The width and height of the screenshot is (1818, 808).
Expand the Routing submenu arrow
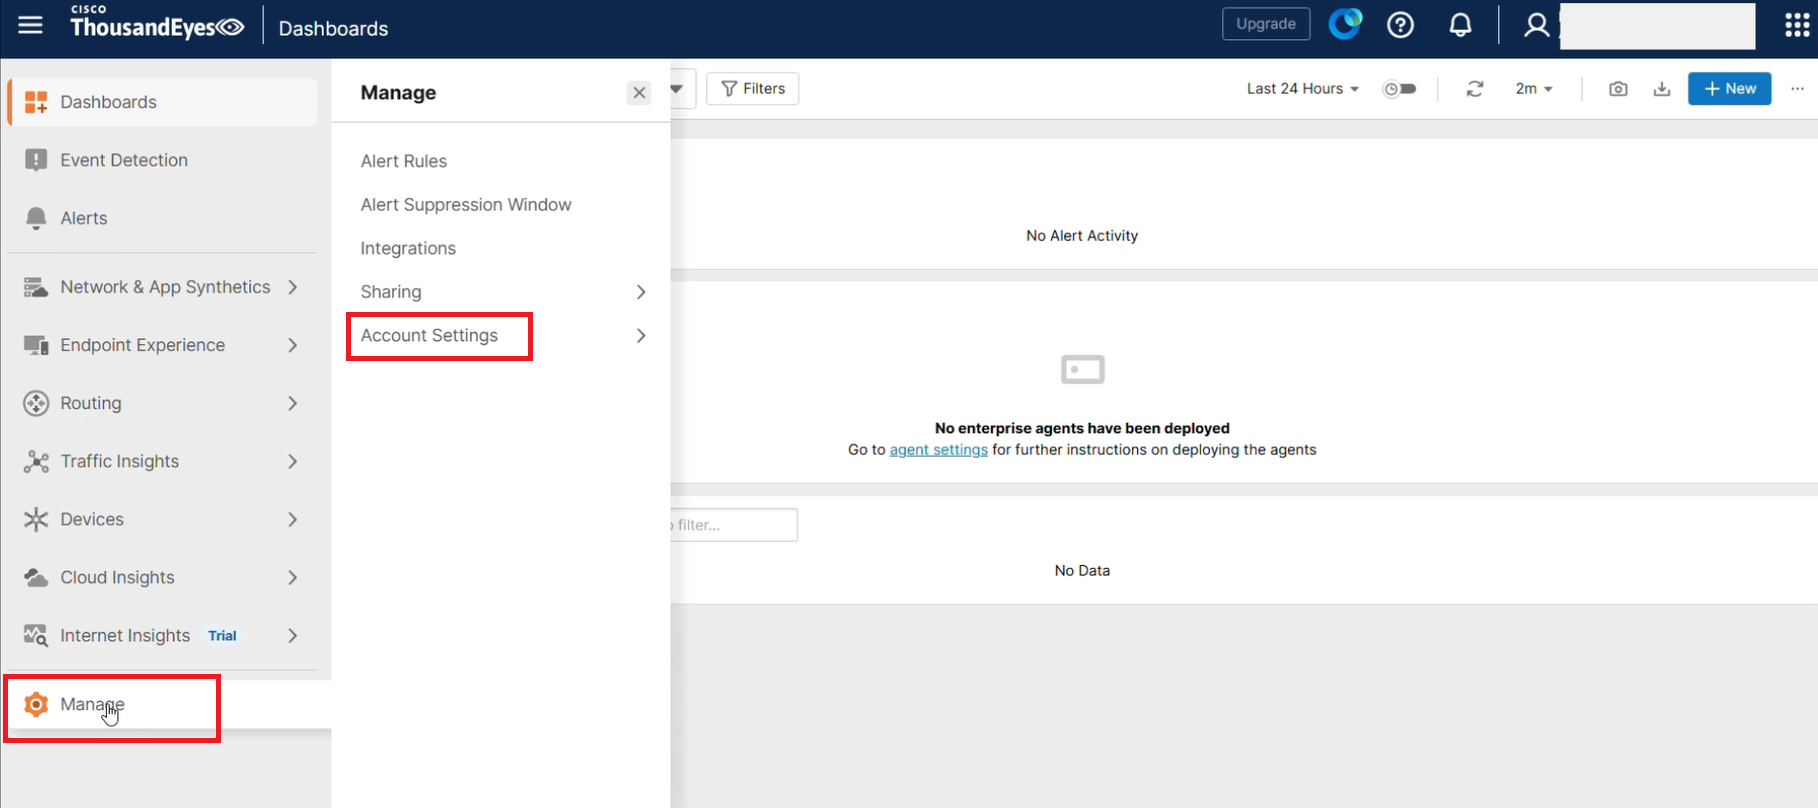coord(293,403)
